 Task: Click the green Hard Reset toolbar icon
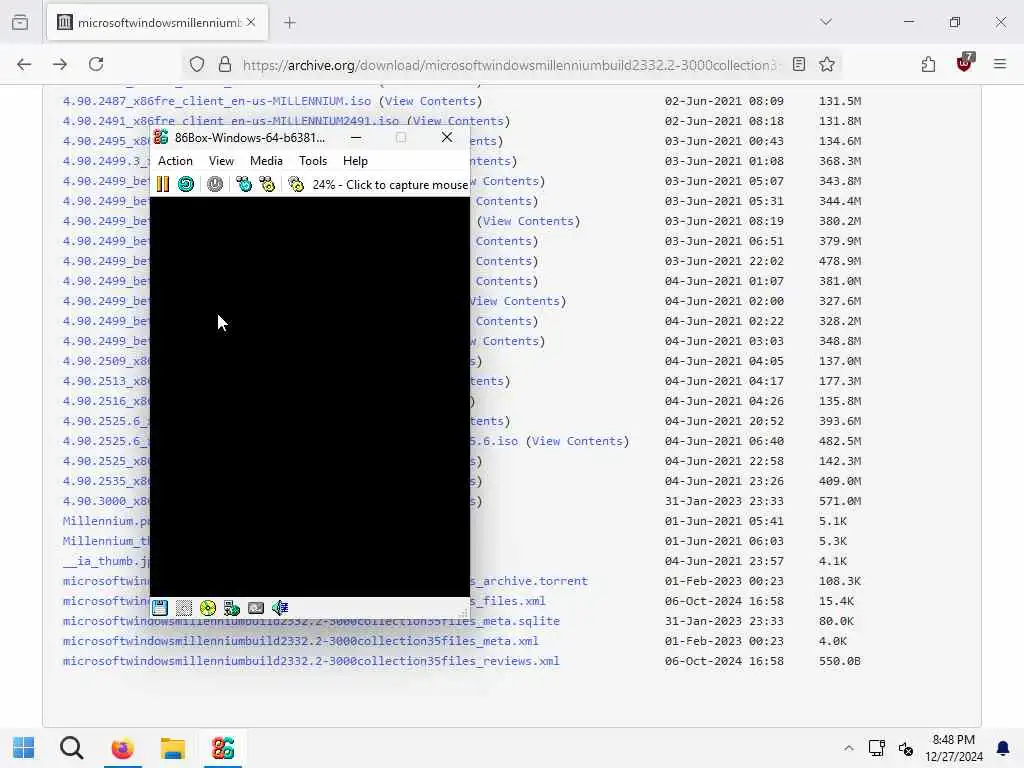point(186,184)
